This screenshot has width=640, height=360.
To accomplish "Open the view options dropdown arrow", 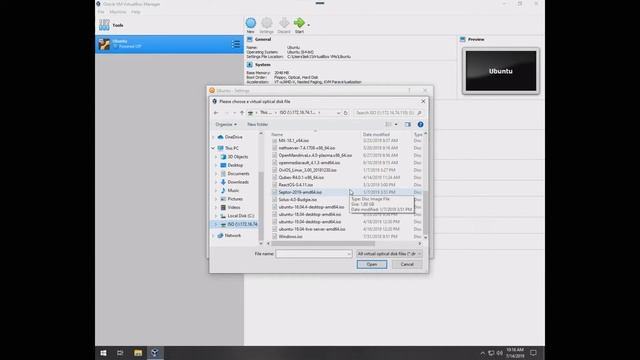I will coord(396,124).
